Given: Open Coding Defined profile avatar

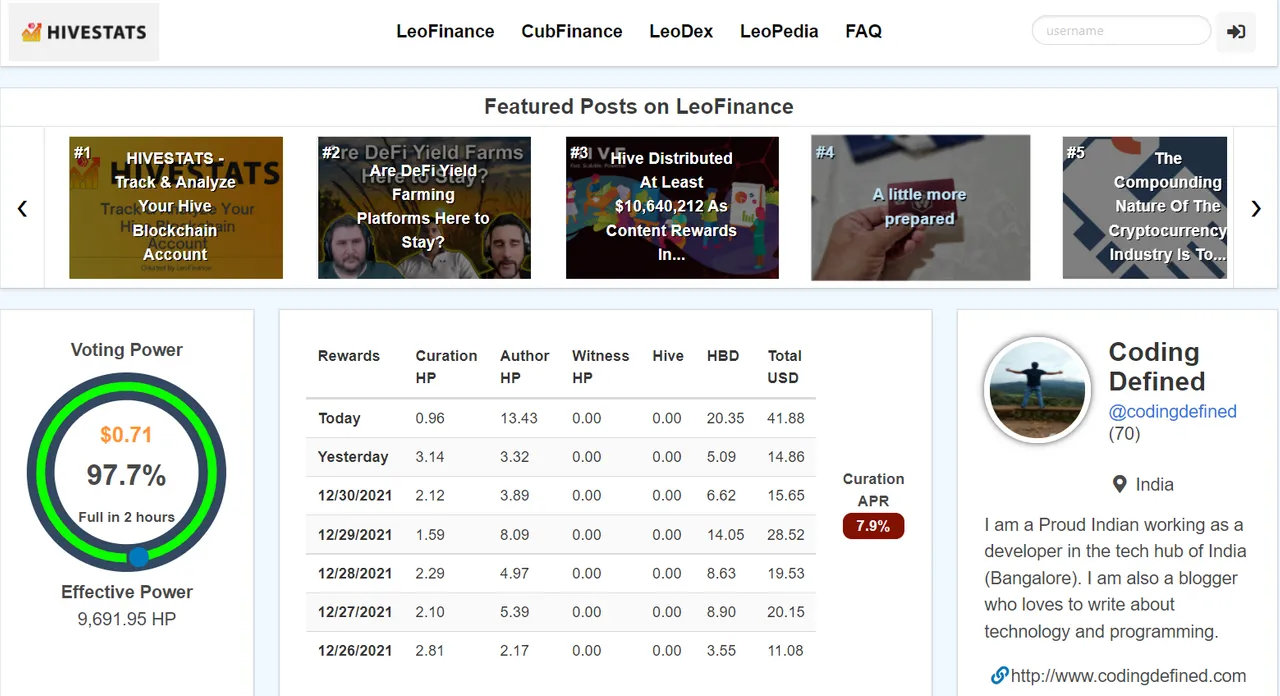Looking at the screenshot, I should point(1037,389).
